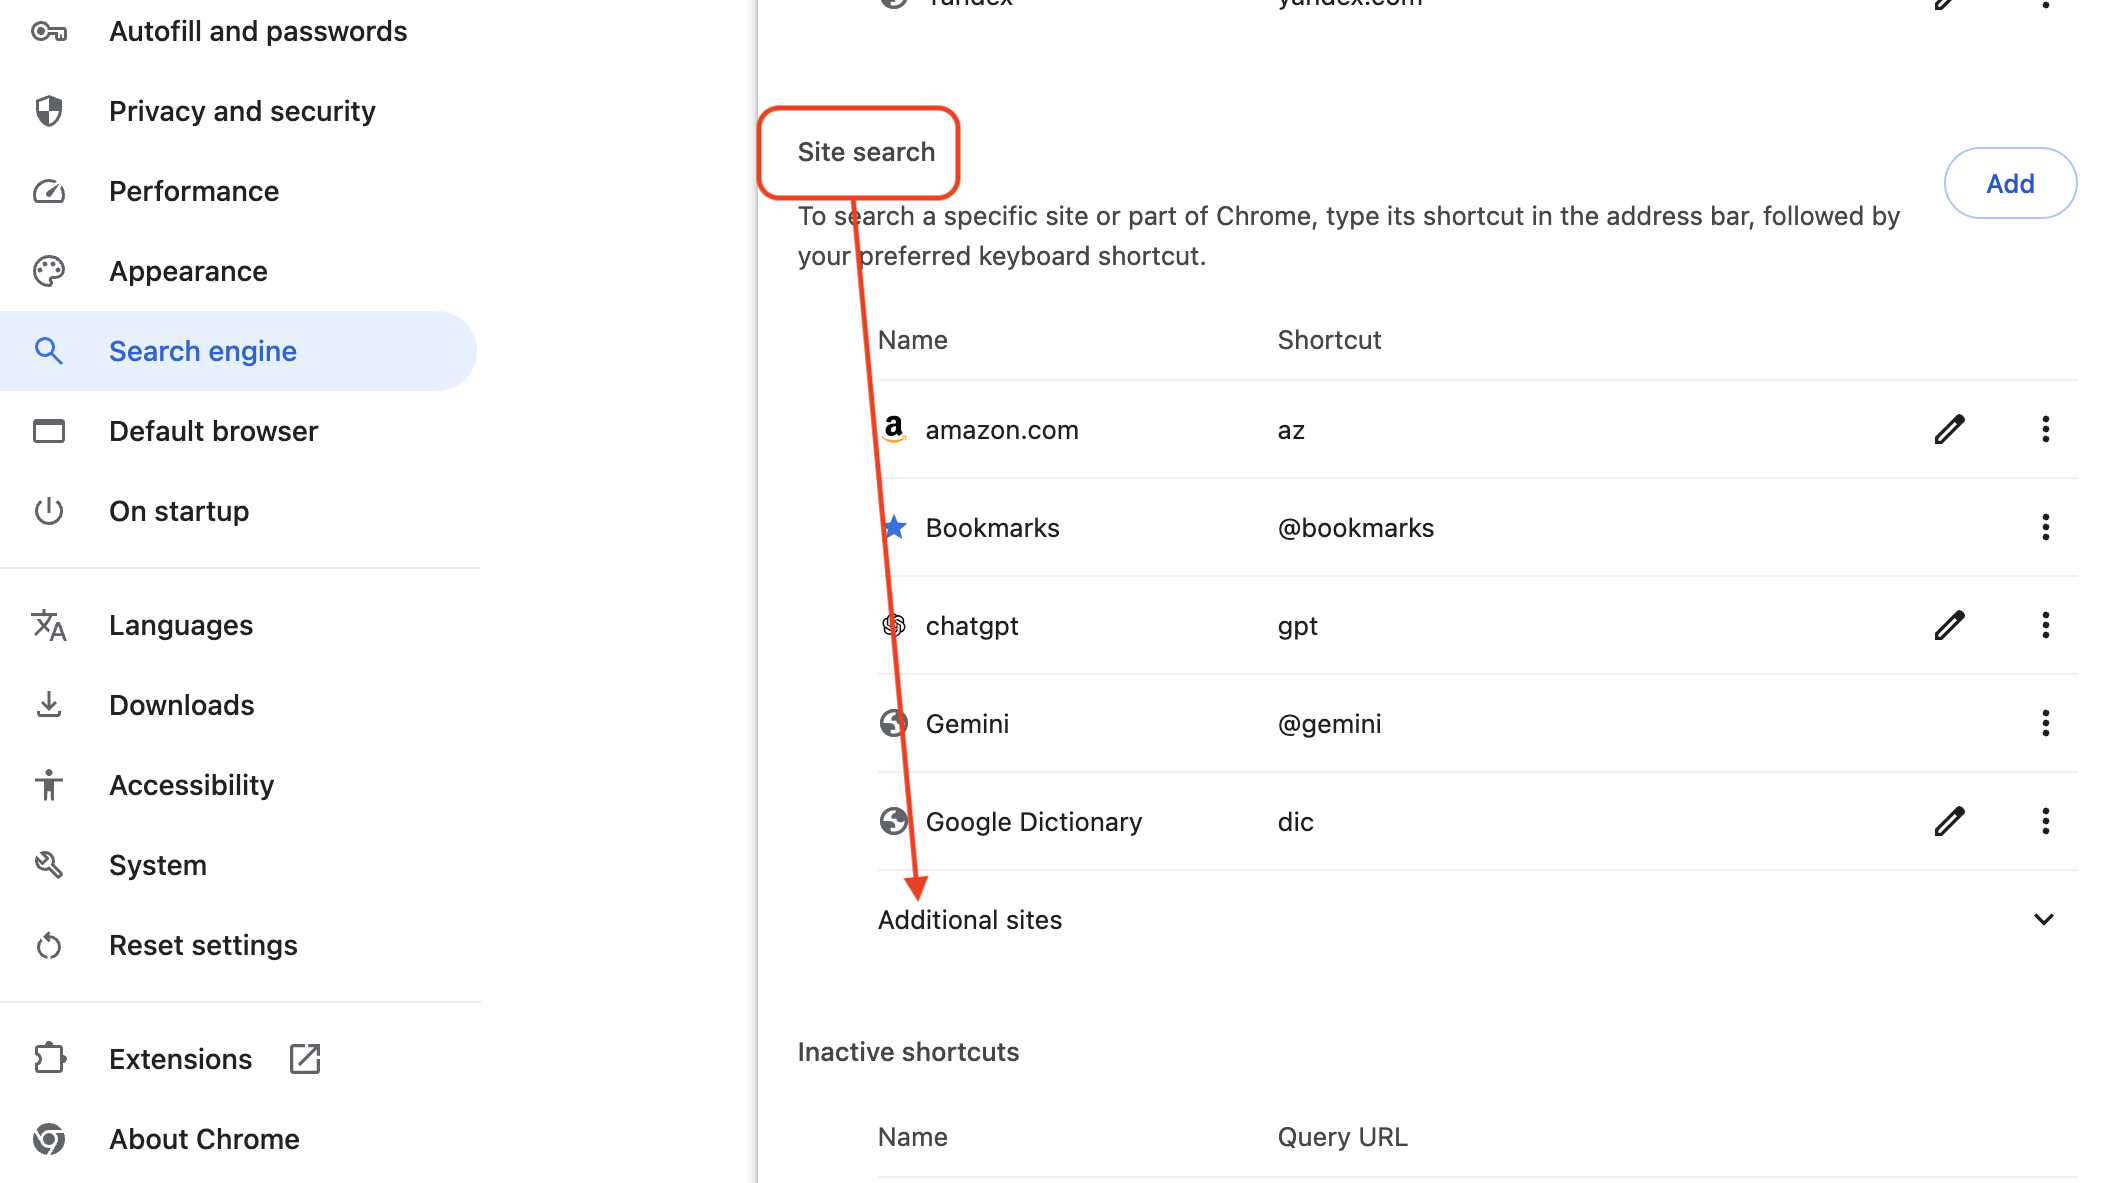Screen dimensions: 2104x1183
Task: Open more actions for Google Dictionary
Action: click(x=2045, y=822)
